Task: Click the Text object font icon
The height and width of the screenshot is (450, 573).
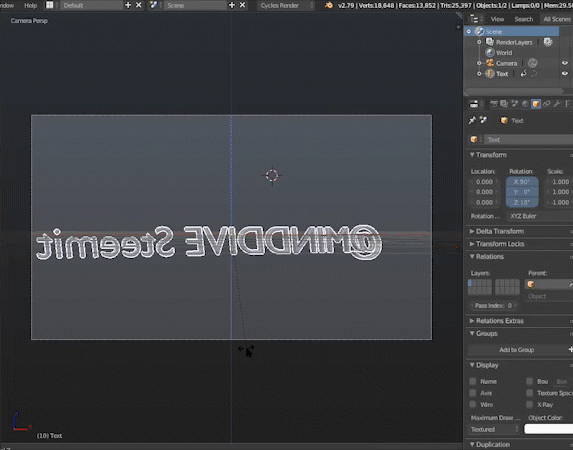Action: click(490, 74)
